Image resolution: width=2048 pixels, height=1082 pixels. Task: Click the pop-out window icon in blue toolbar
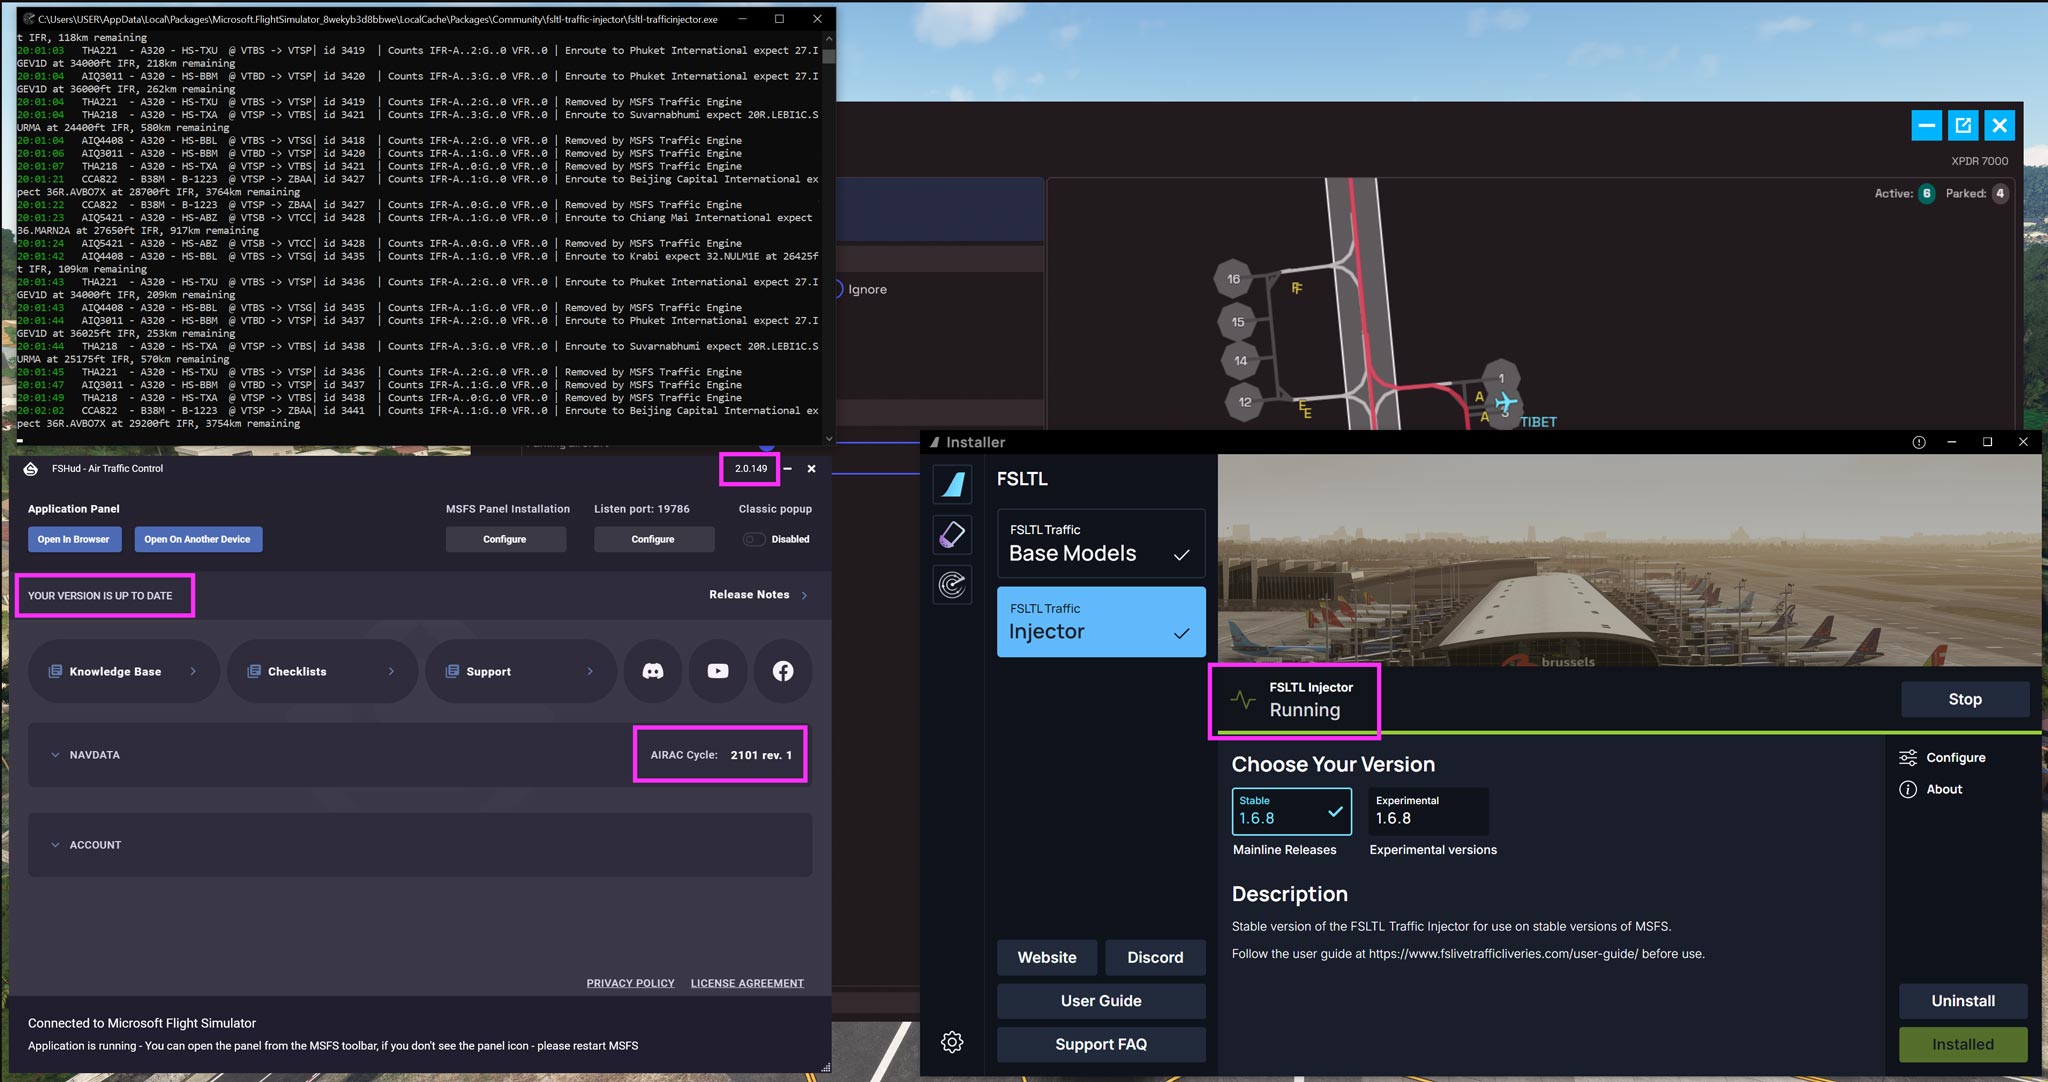click(x=1963, y=125)
